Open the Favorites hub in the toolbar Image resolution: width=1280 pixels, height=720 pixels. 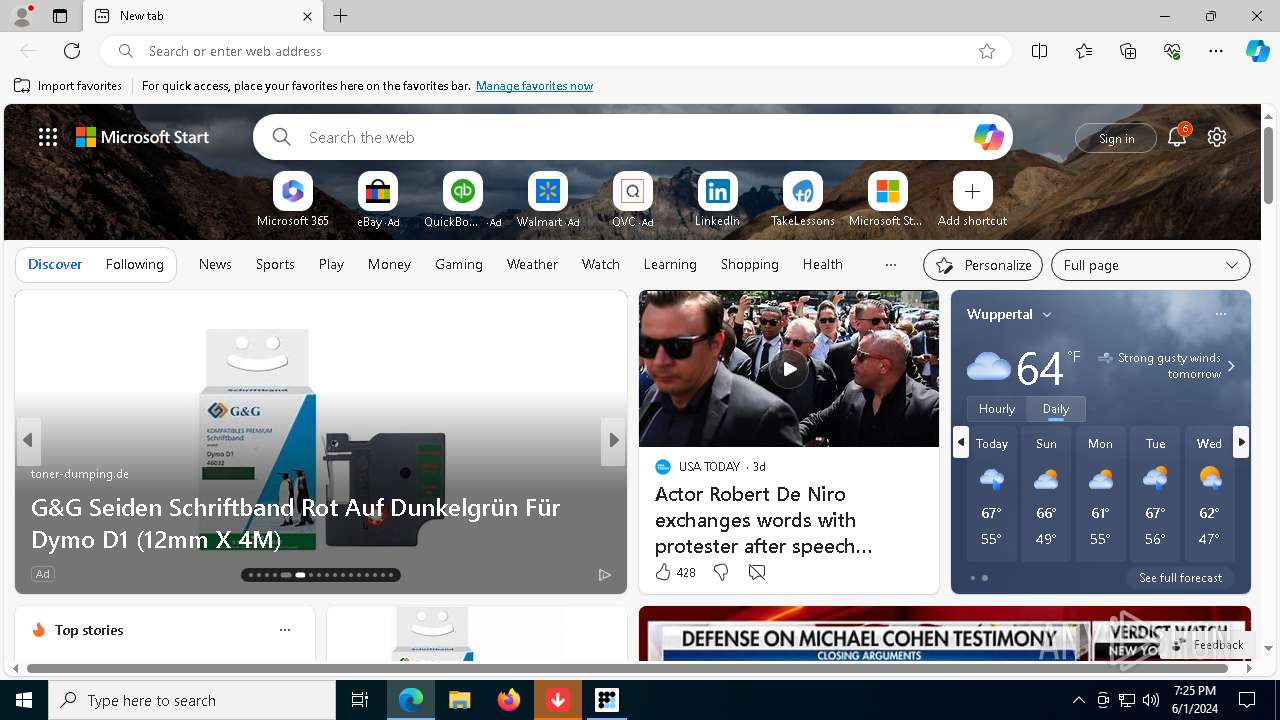[x=1084, y=51]
